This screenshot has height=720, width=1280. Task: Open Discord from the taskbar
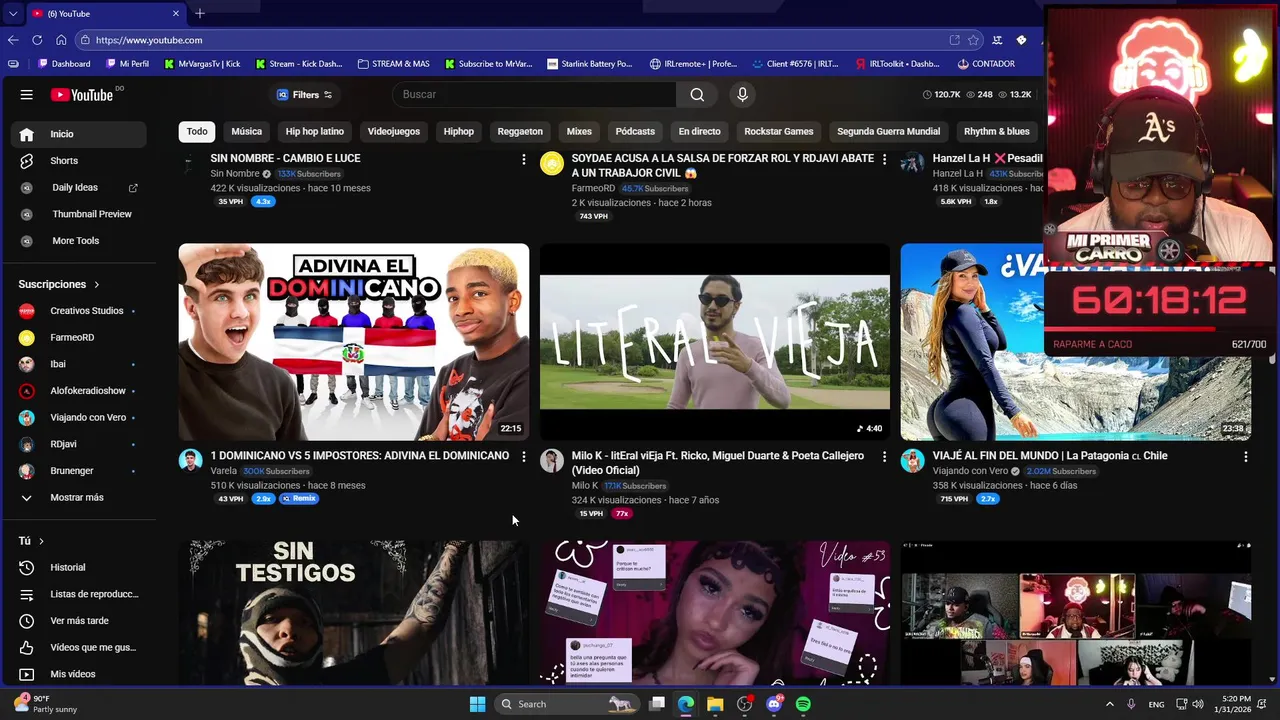pos(774,704)
